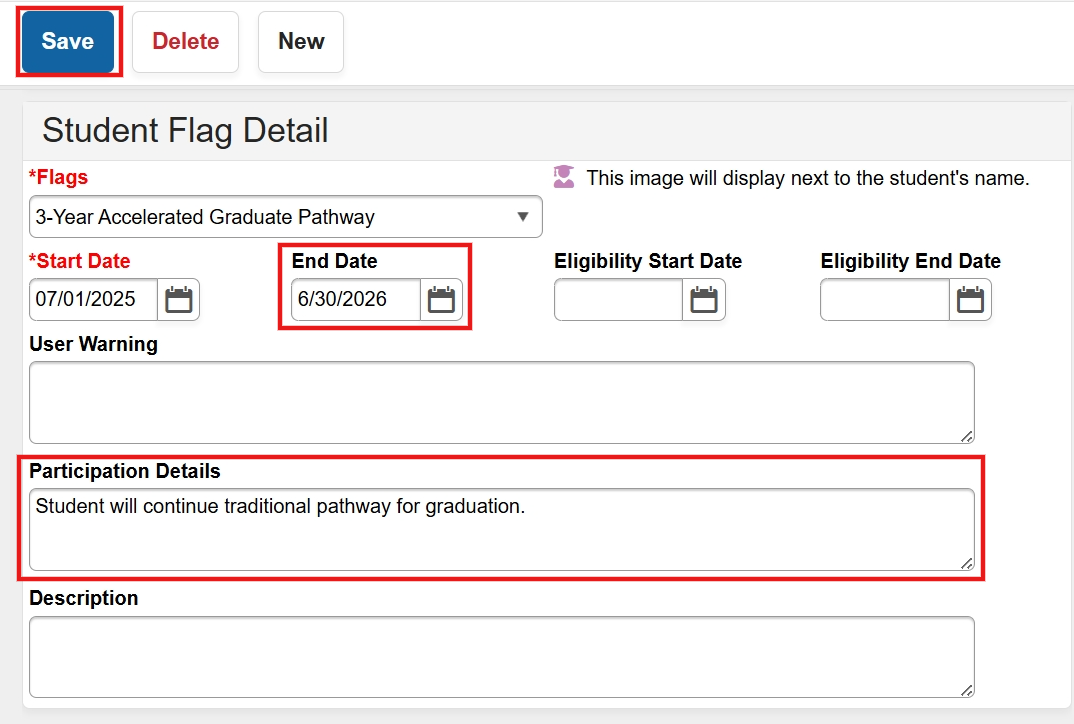1074x724 pixels.
Task: Open the Eligibility Start Date calendar picker
Action: click(x=706, y=299)
